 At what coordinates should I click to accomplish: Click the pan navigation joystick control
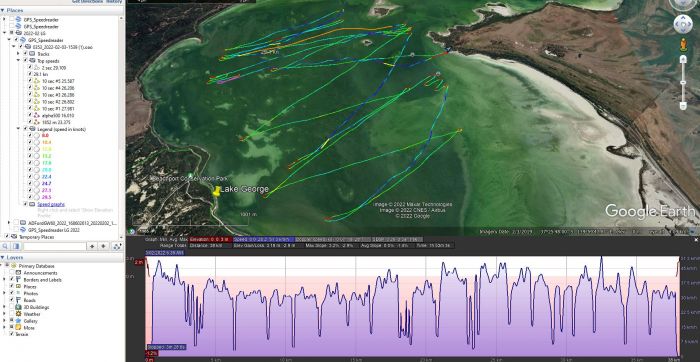click(683, 24)
